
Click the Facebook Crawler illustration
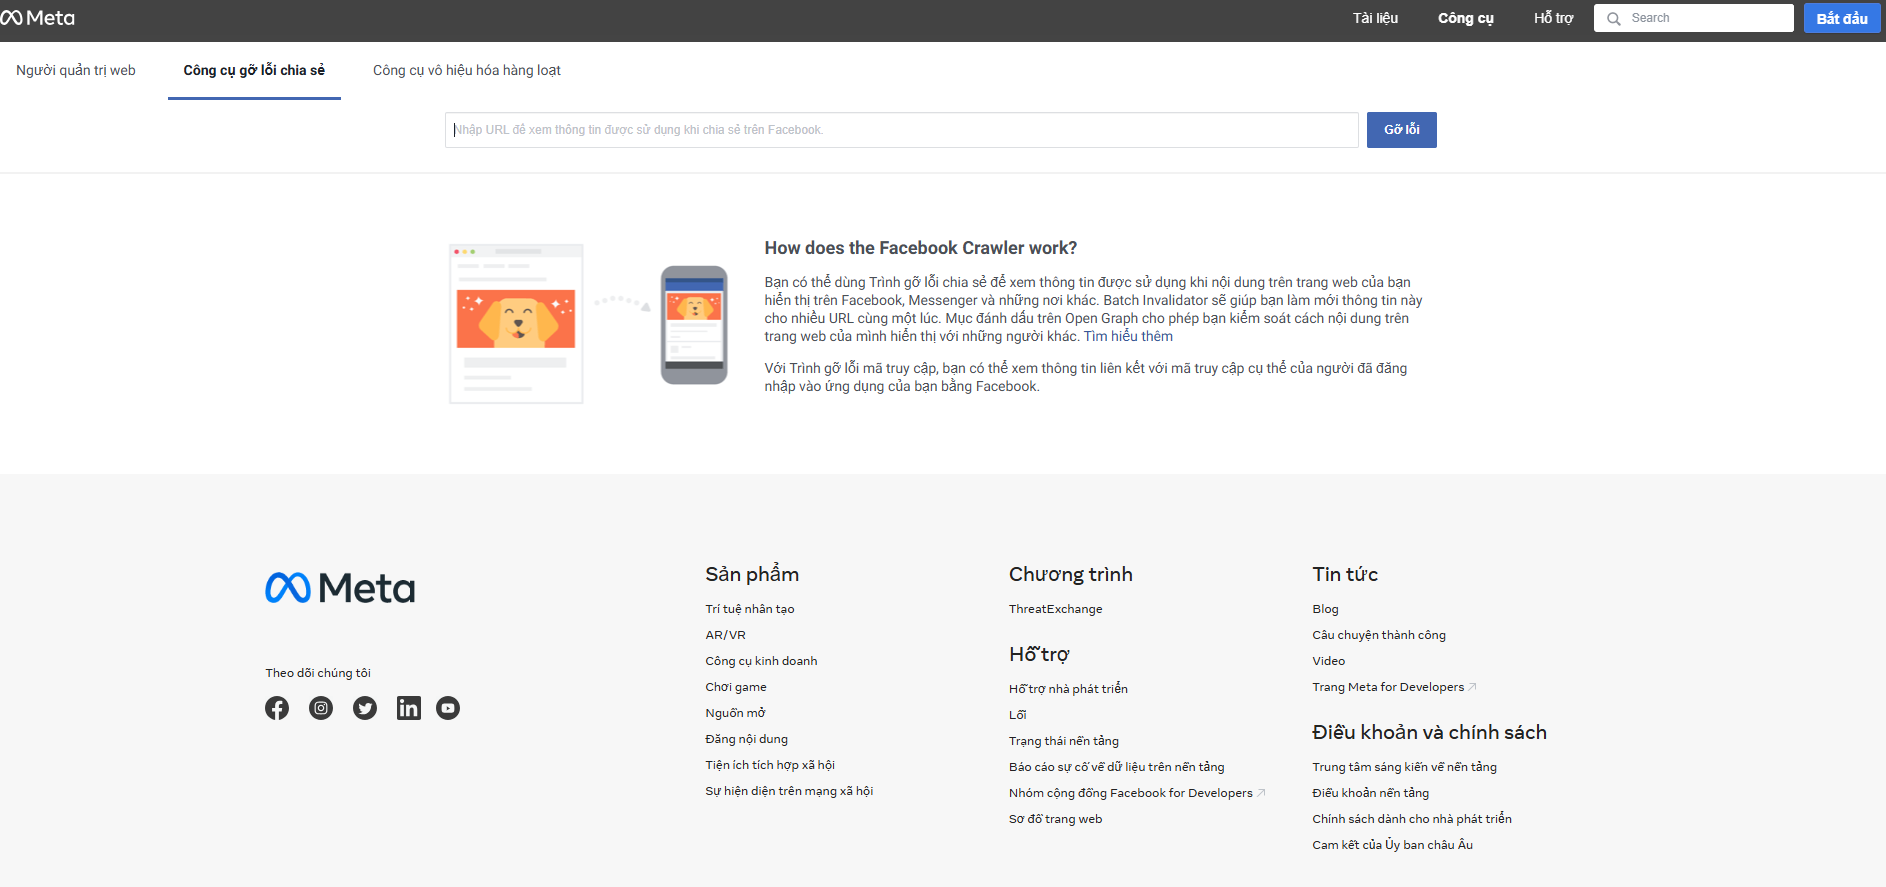[x=588, y=324]
